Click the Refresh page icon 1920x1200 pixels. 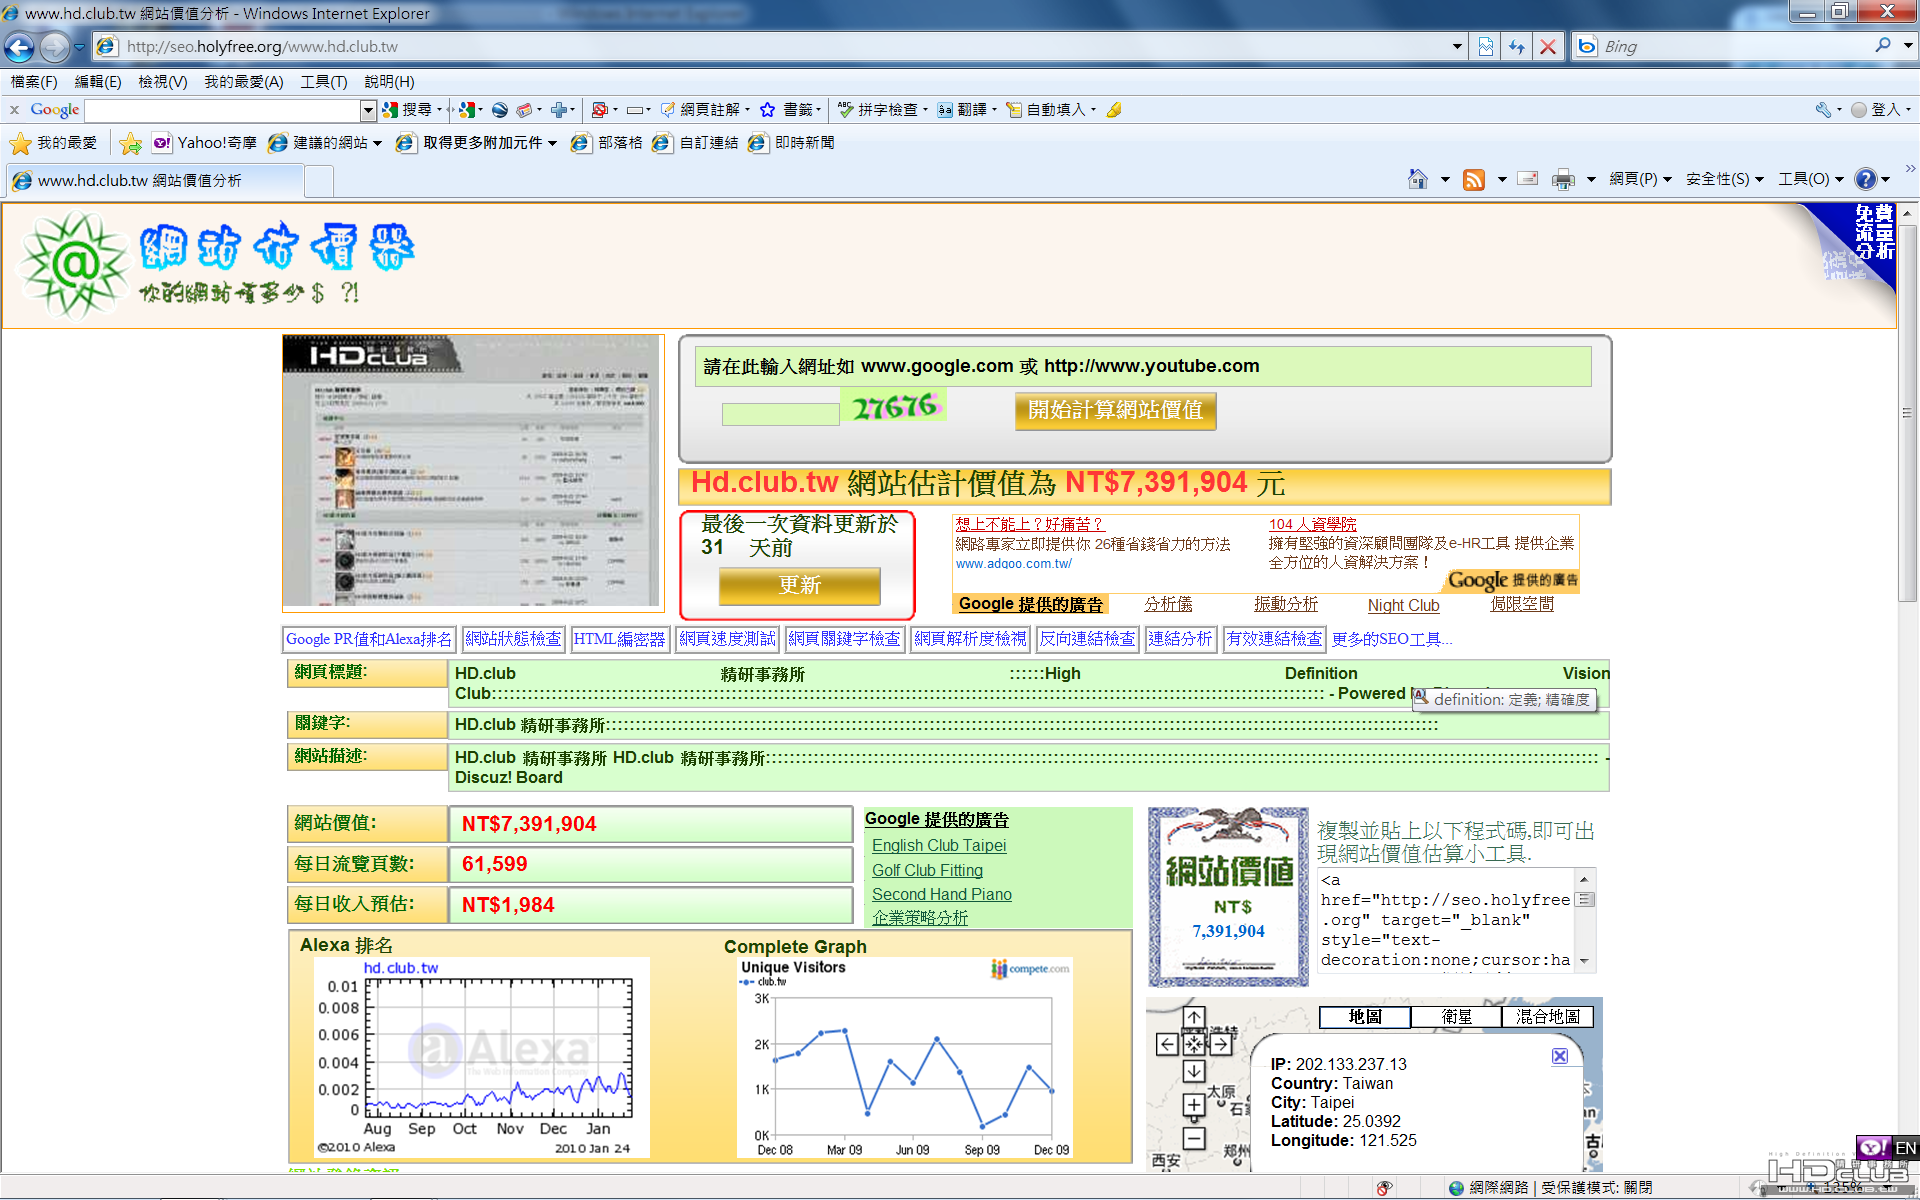tap(1517, 46)
